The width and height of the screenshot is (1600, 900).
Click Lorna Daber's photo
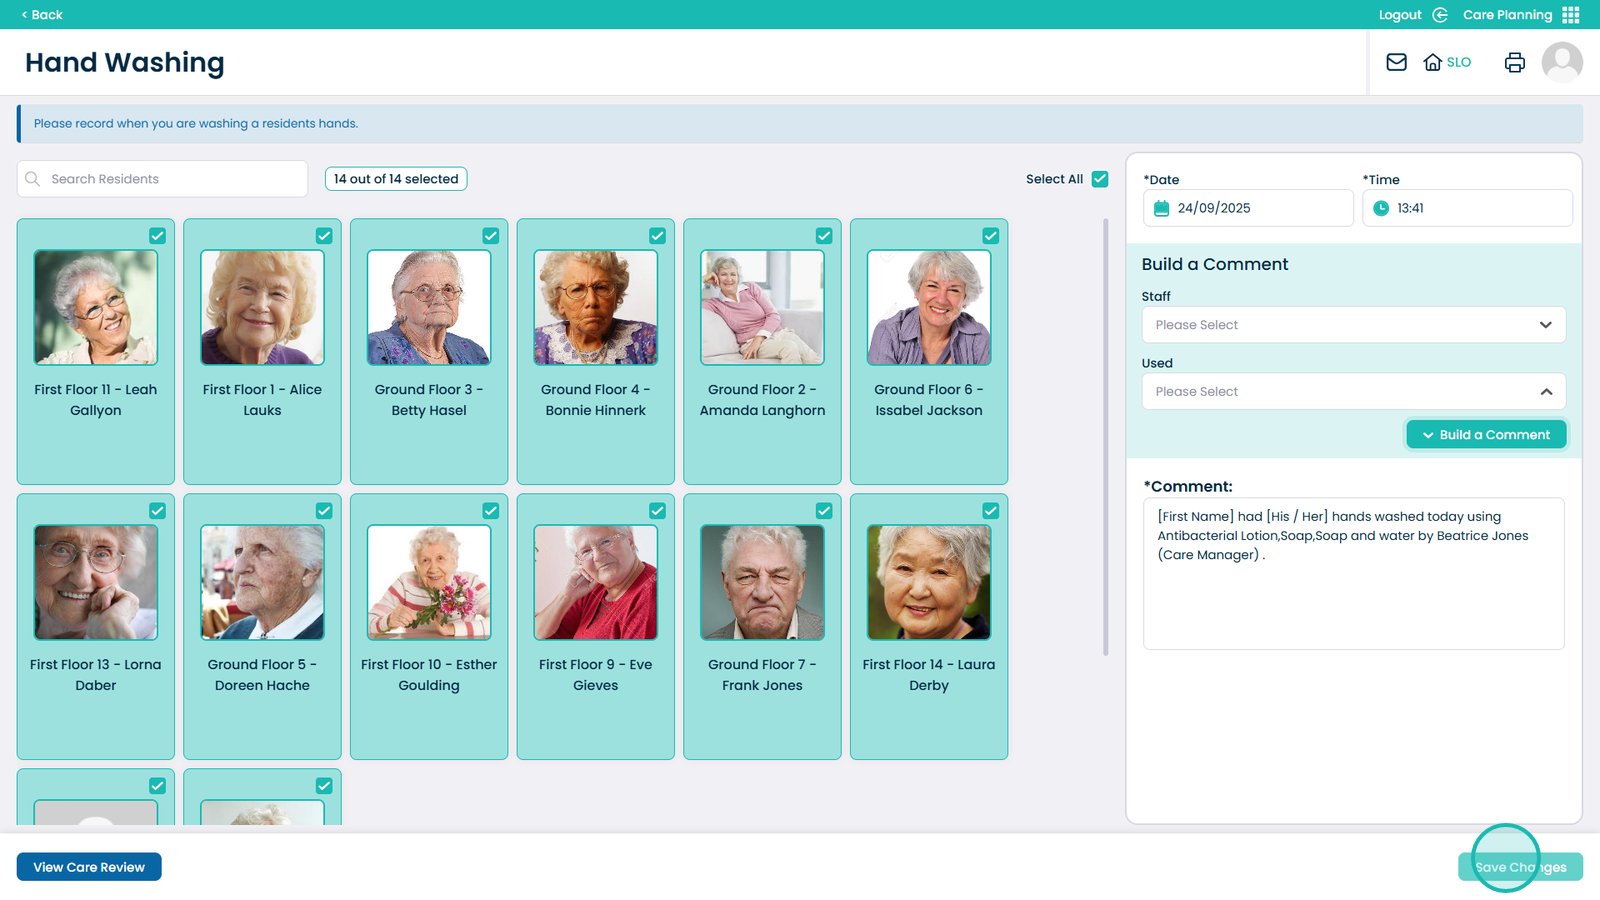pyautogui.click(x=96, y=582)
